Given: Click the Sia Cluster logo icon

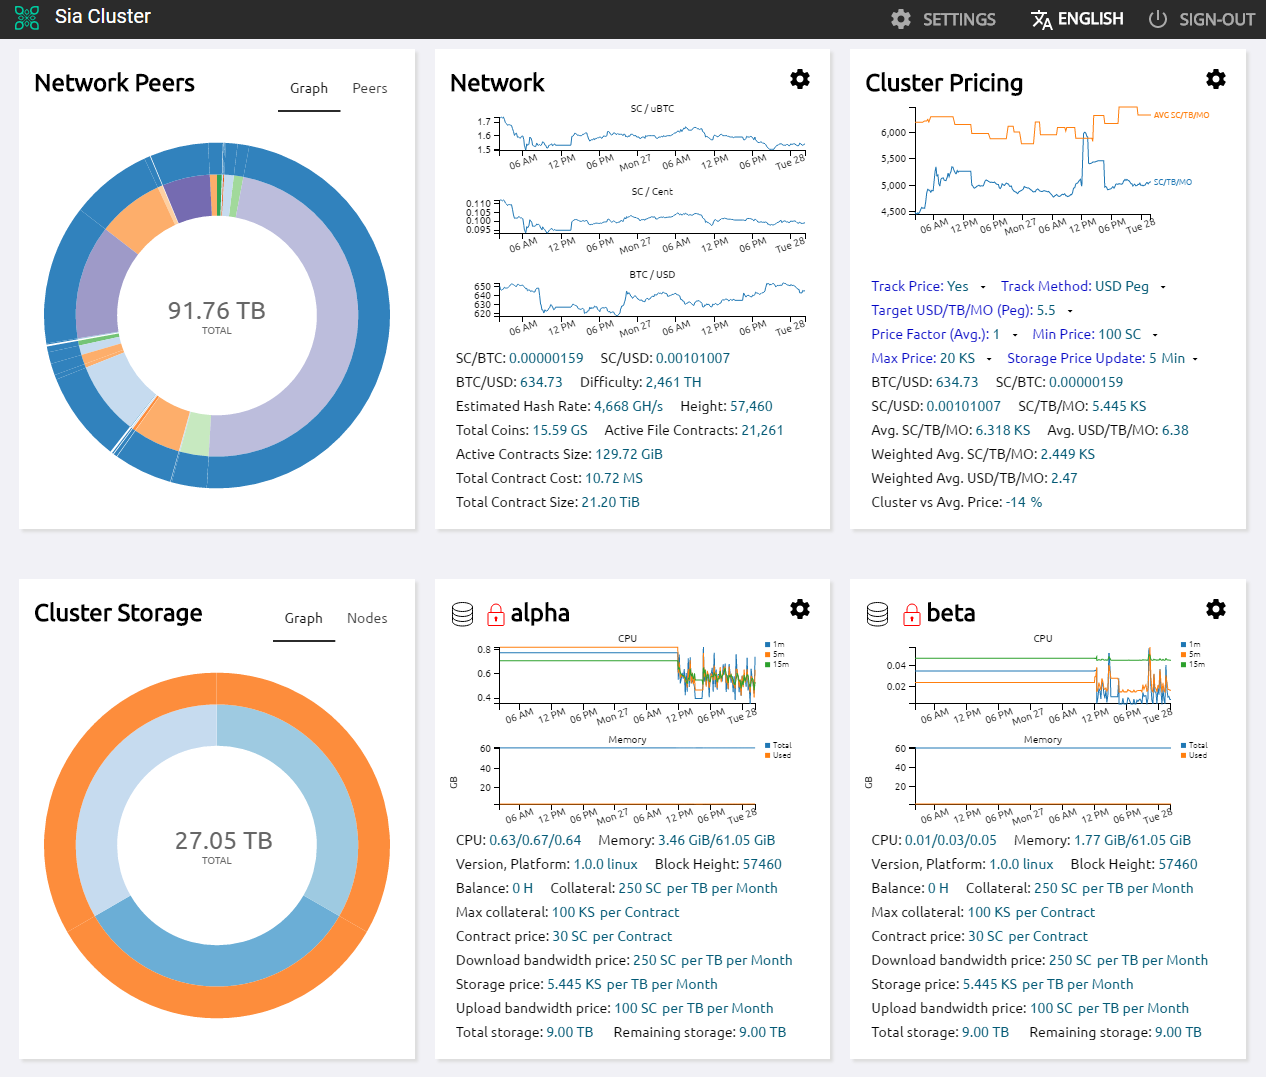Looking at the screenshot, I should tap(27, 18).
